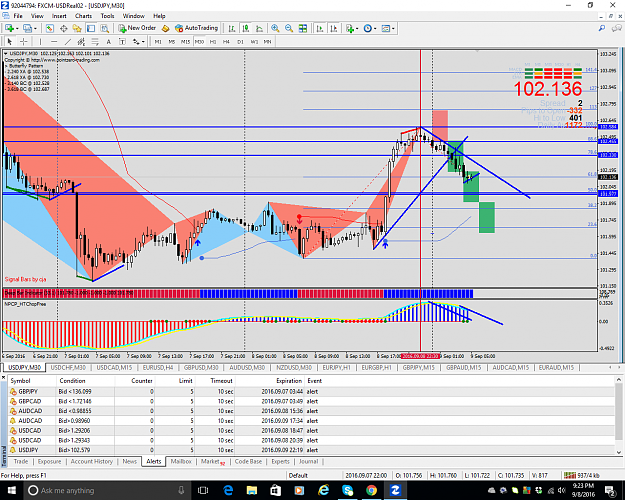Switch to the GBPAUD,M15 chart tab
Screen dimensions: 625x500
point(463,367)
